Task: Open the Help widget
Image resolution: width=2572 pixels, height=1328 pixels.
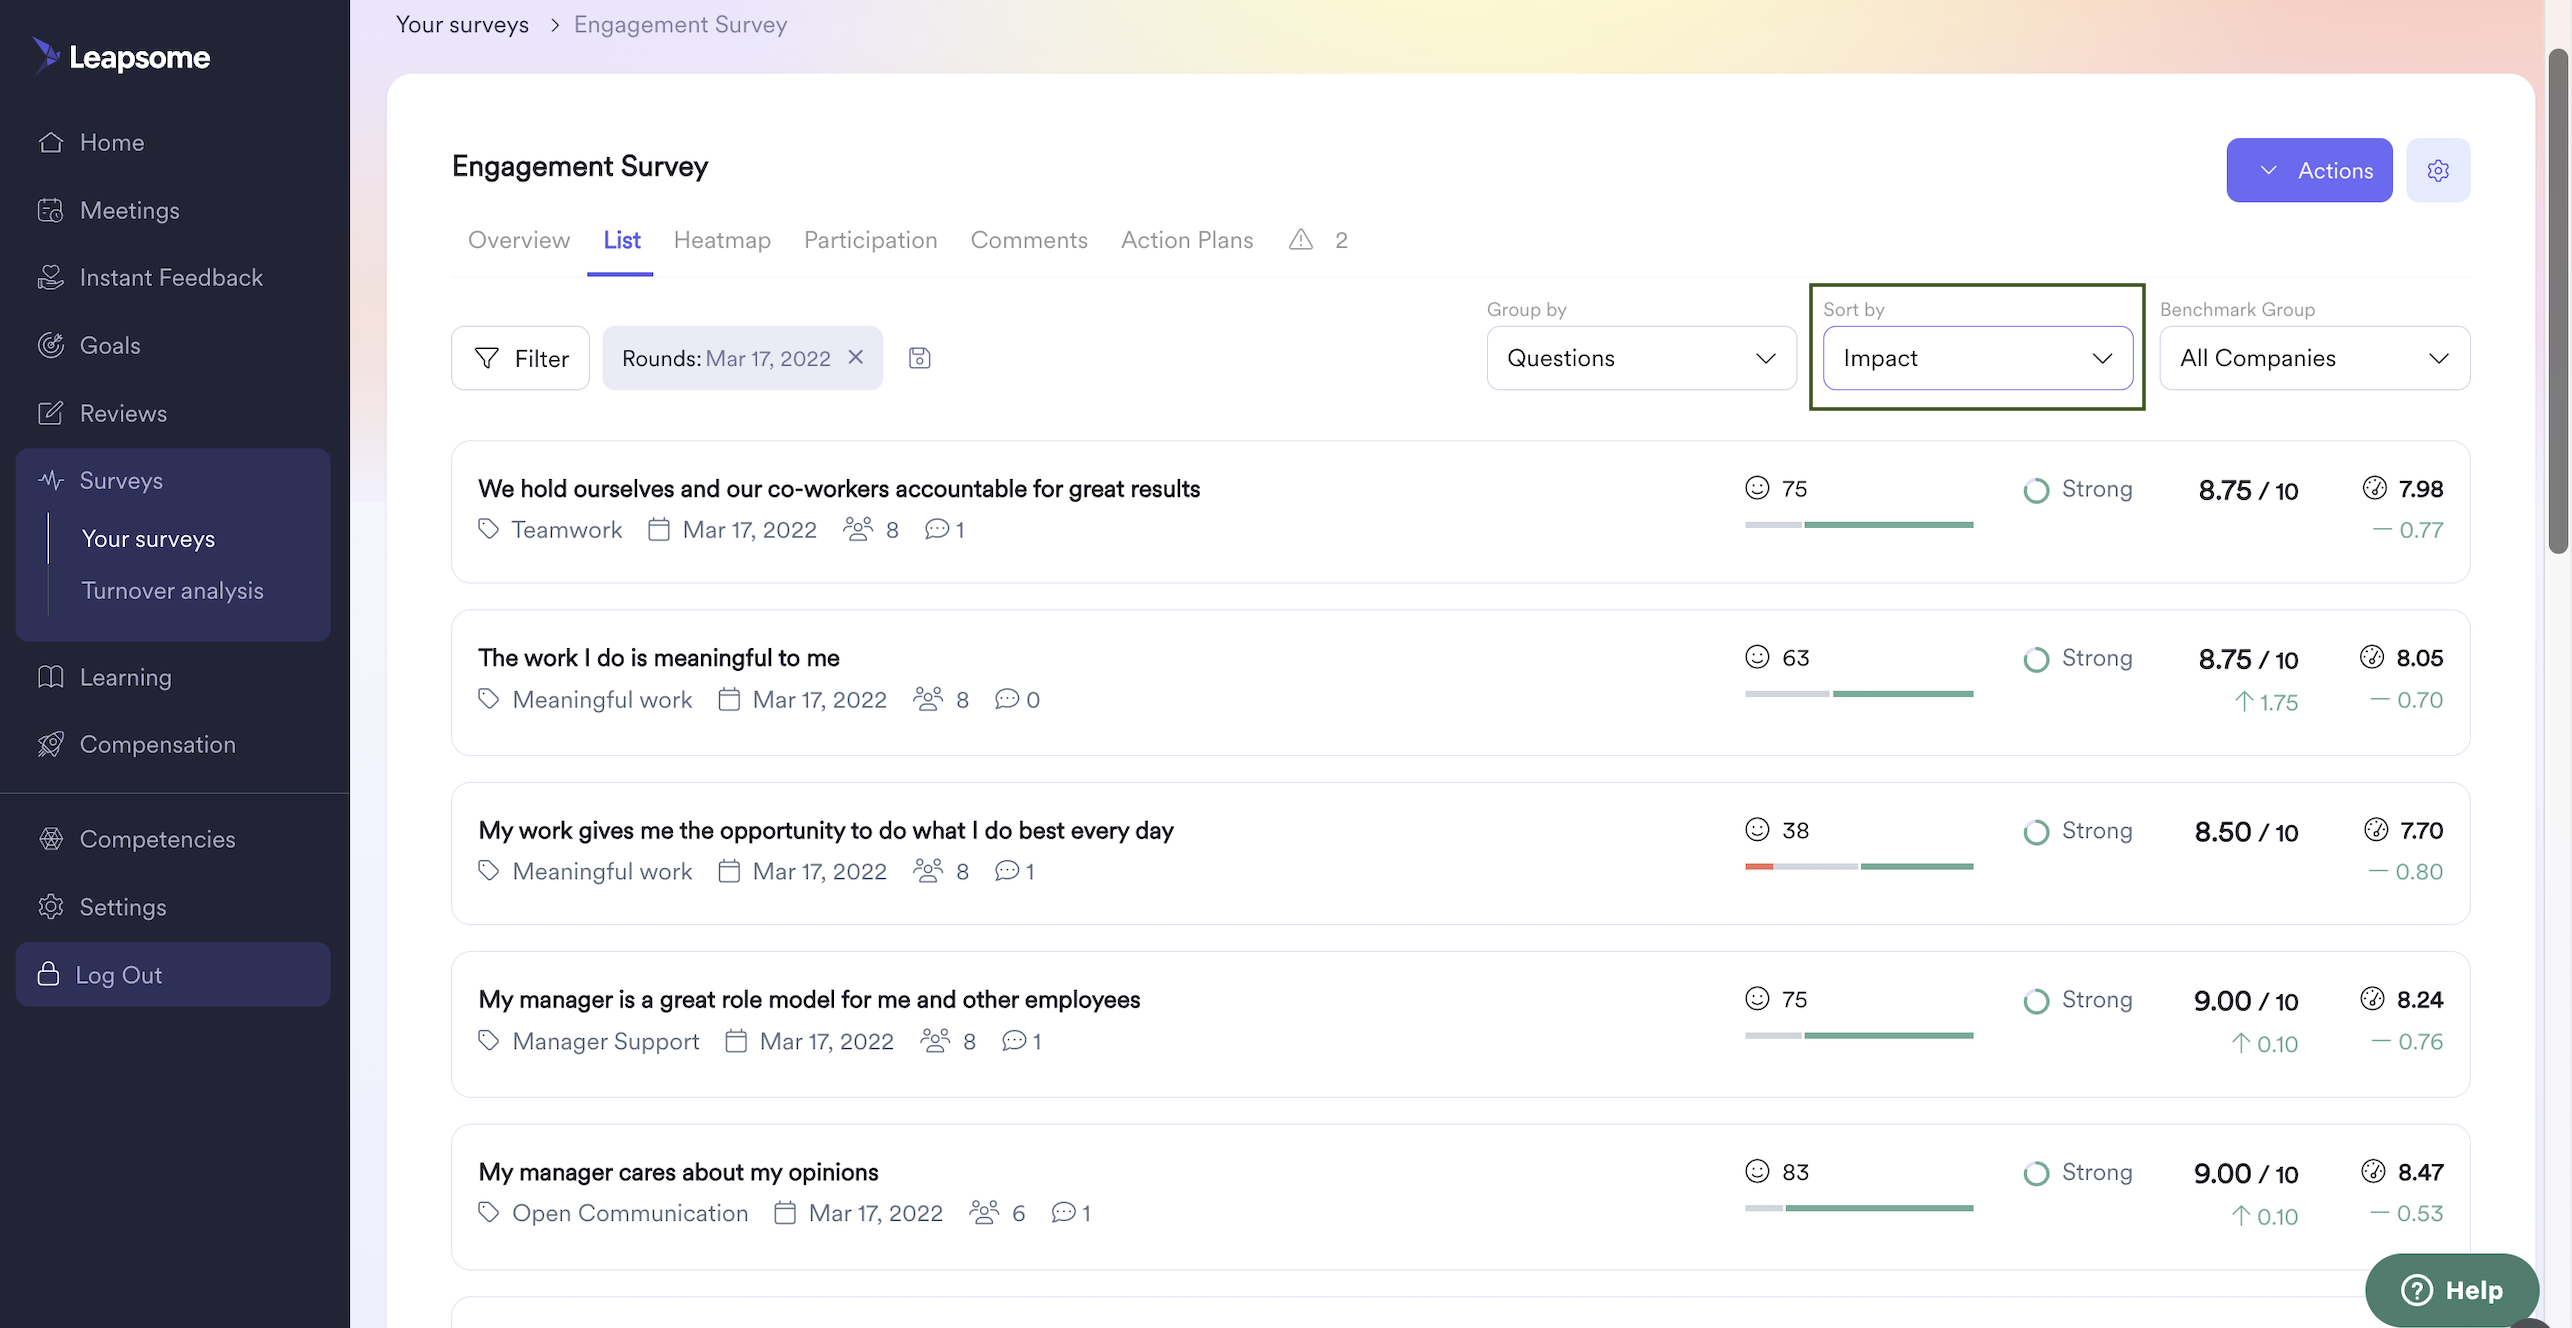Action: tap(2451, 1290)
